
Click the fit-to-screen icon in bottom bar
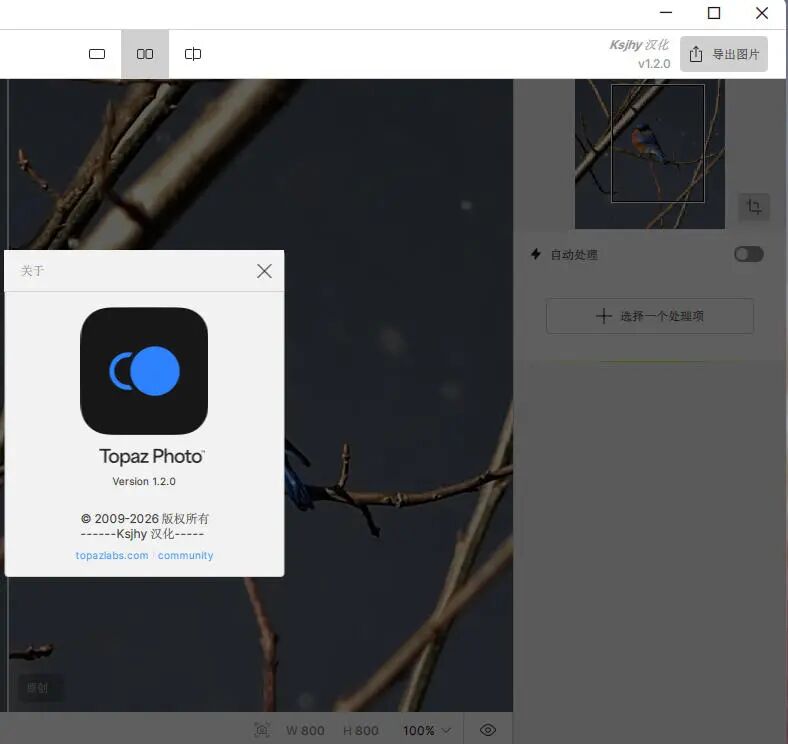tap(262, 730)
